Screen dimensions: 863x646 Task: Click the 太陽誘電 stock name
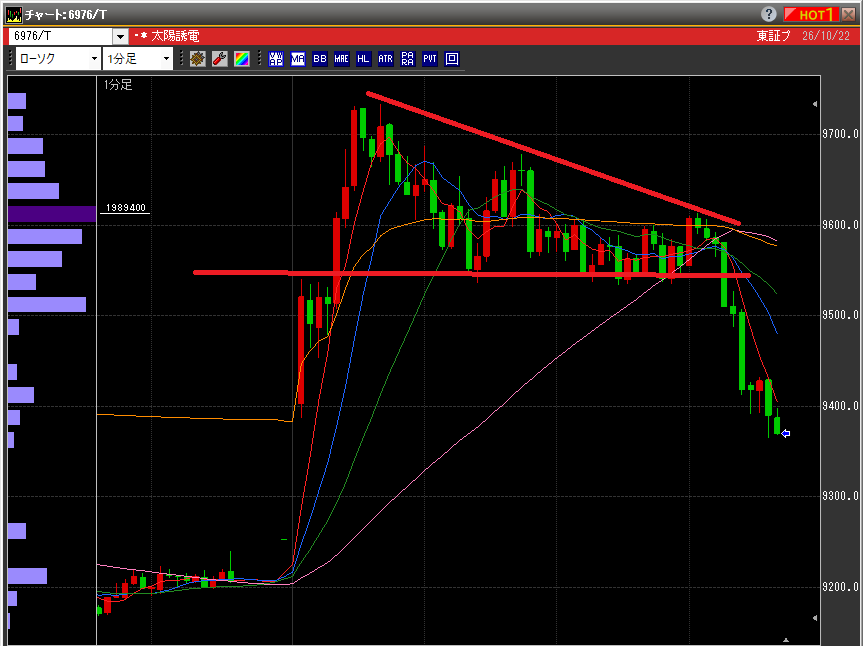(175, 36)
